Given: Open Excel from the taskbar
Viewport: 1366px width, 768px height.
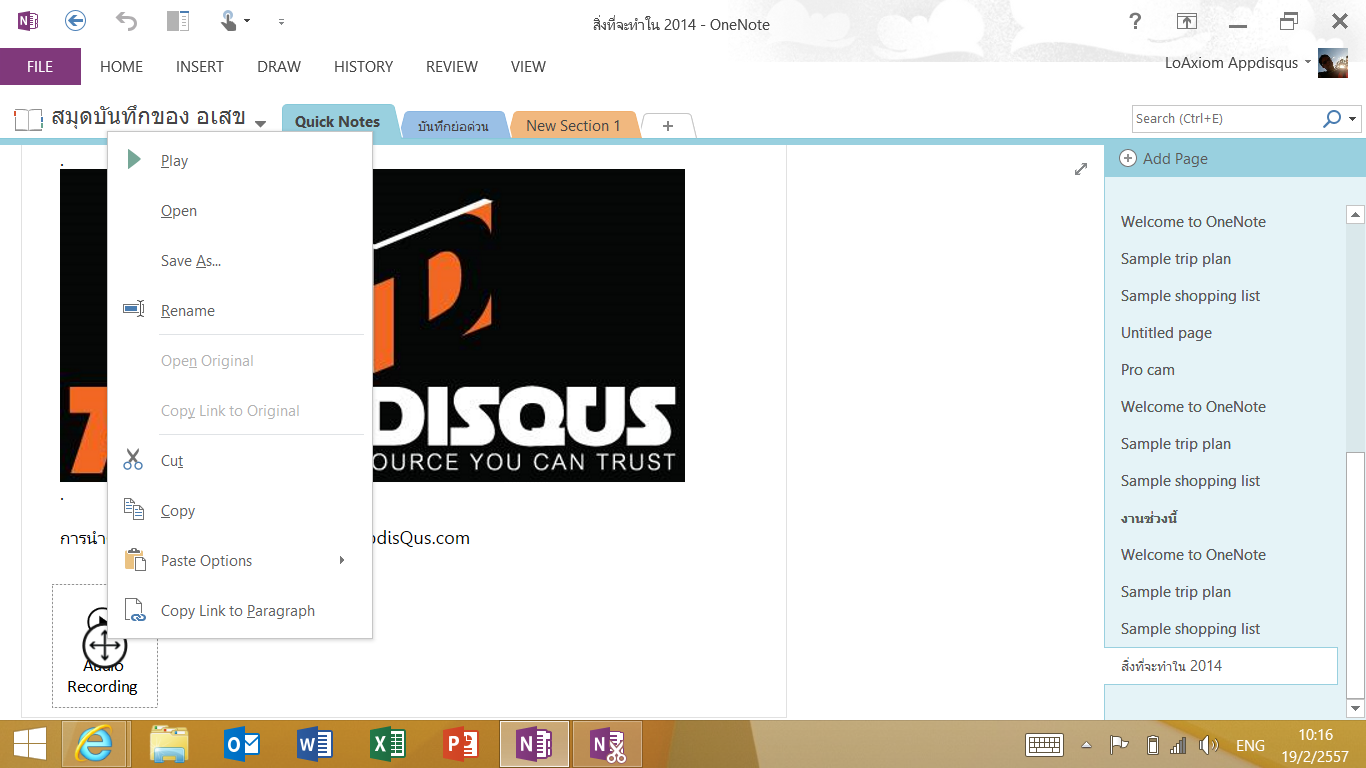Looking at the screenshot, I should pos(388,744).
